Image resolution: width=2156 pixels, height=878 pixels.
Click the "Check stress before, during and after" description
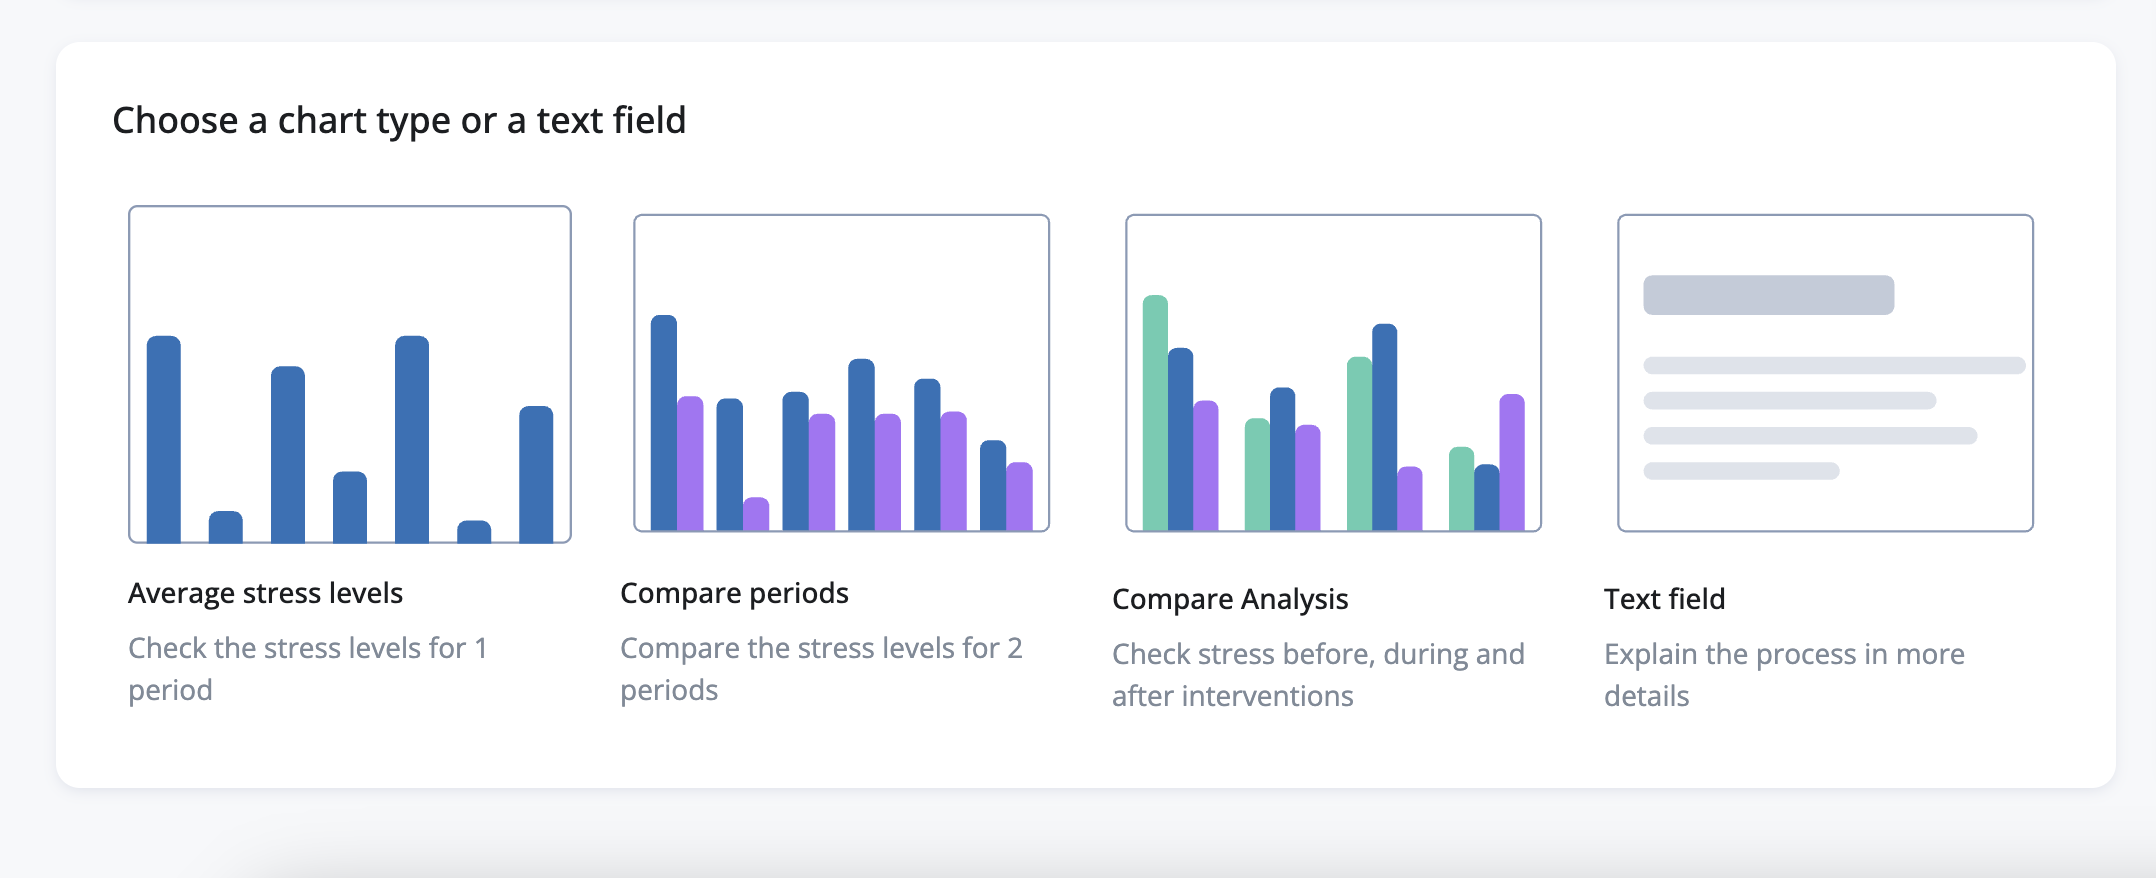pos(1318,675)
